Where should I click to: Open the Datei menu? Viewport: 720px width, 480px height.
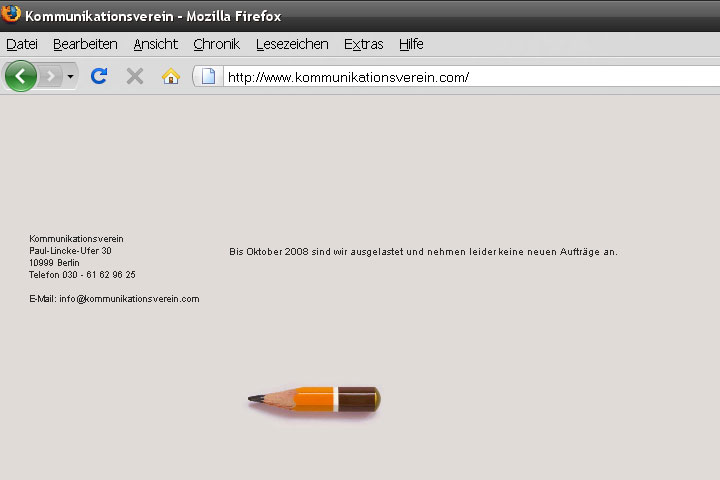click(22, 44)
